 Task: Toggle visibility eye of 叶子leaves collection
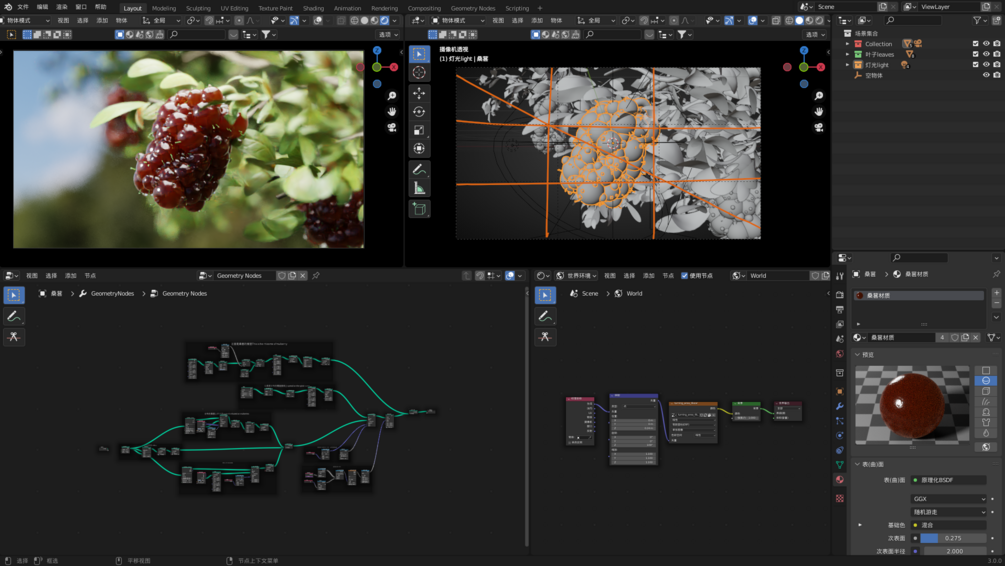coord(986,54)
